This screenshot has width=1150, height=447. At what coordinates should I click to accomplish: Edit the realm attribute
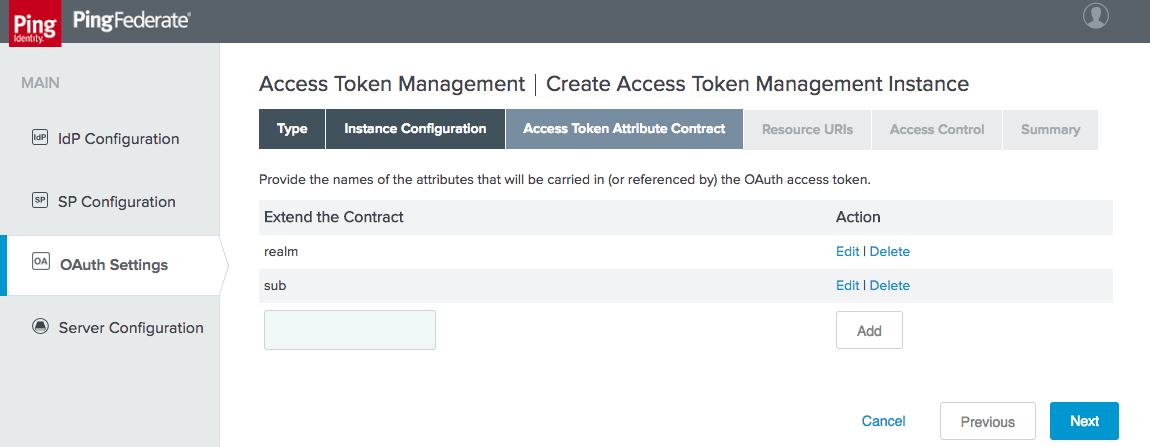point(847,251)
